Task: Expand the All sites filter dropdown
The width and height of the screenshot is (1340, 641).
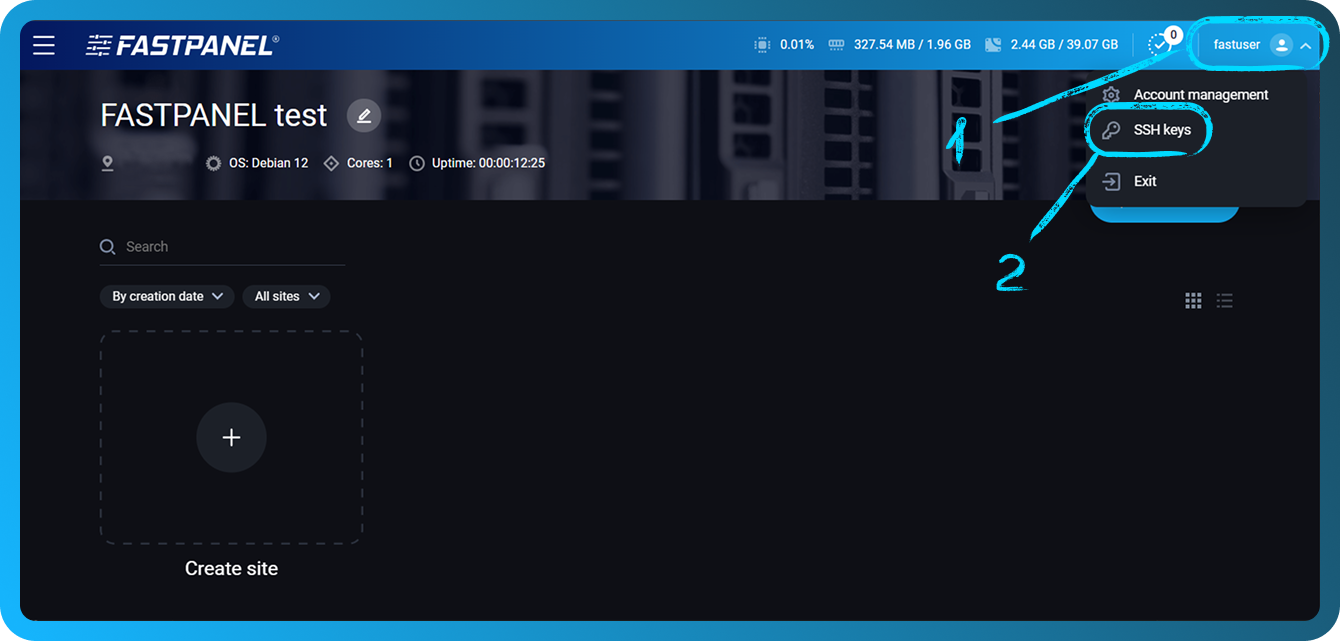Action: [x=286, y=296]
